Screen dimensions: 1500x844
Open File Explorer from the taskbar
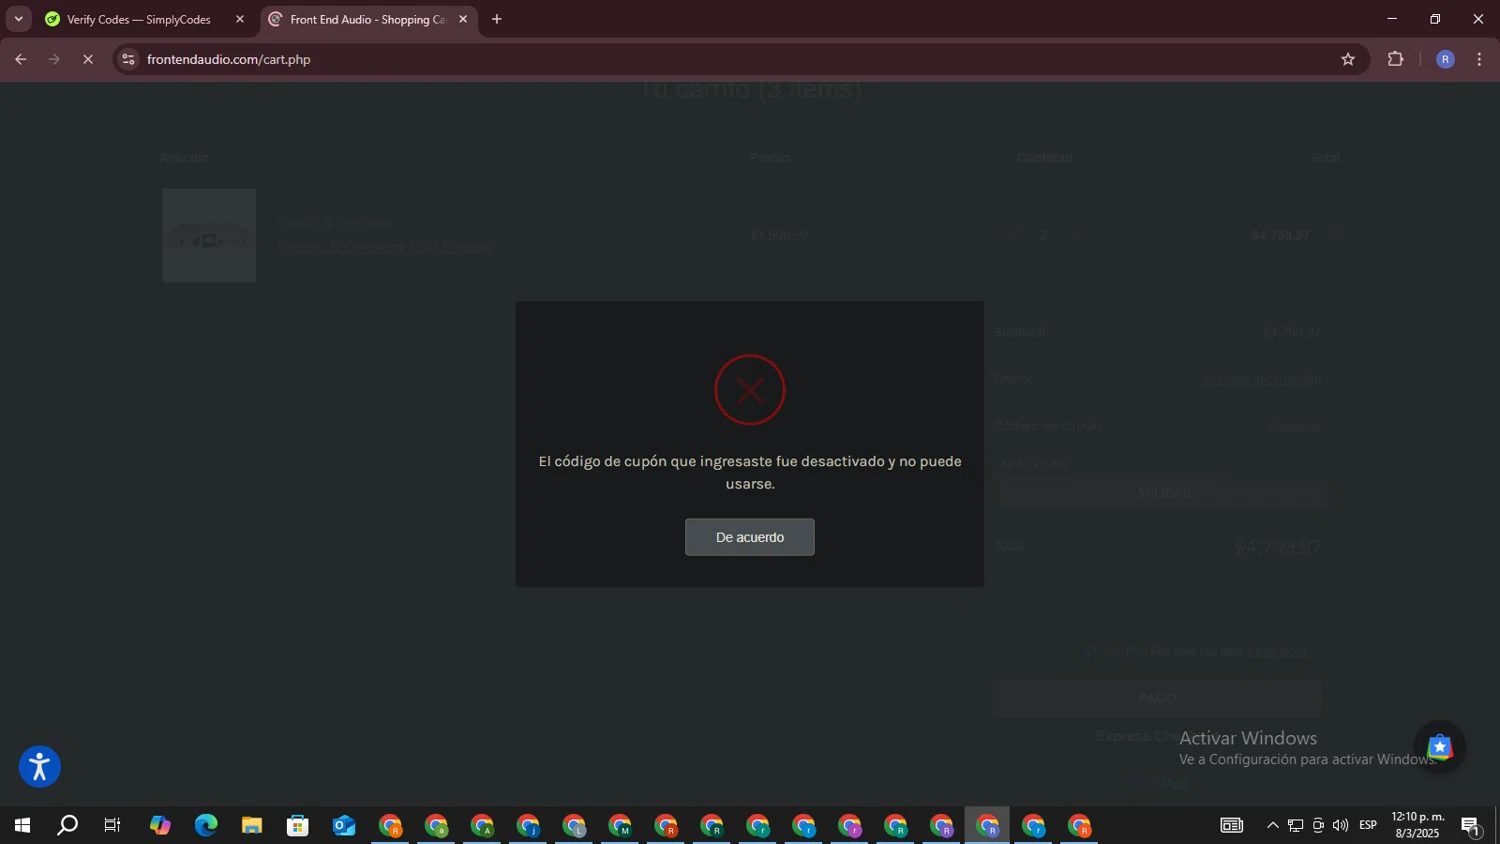click(x=252, y=826)
